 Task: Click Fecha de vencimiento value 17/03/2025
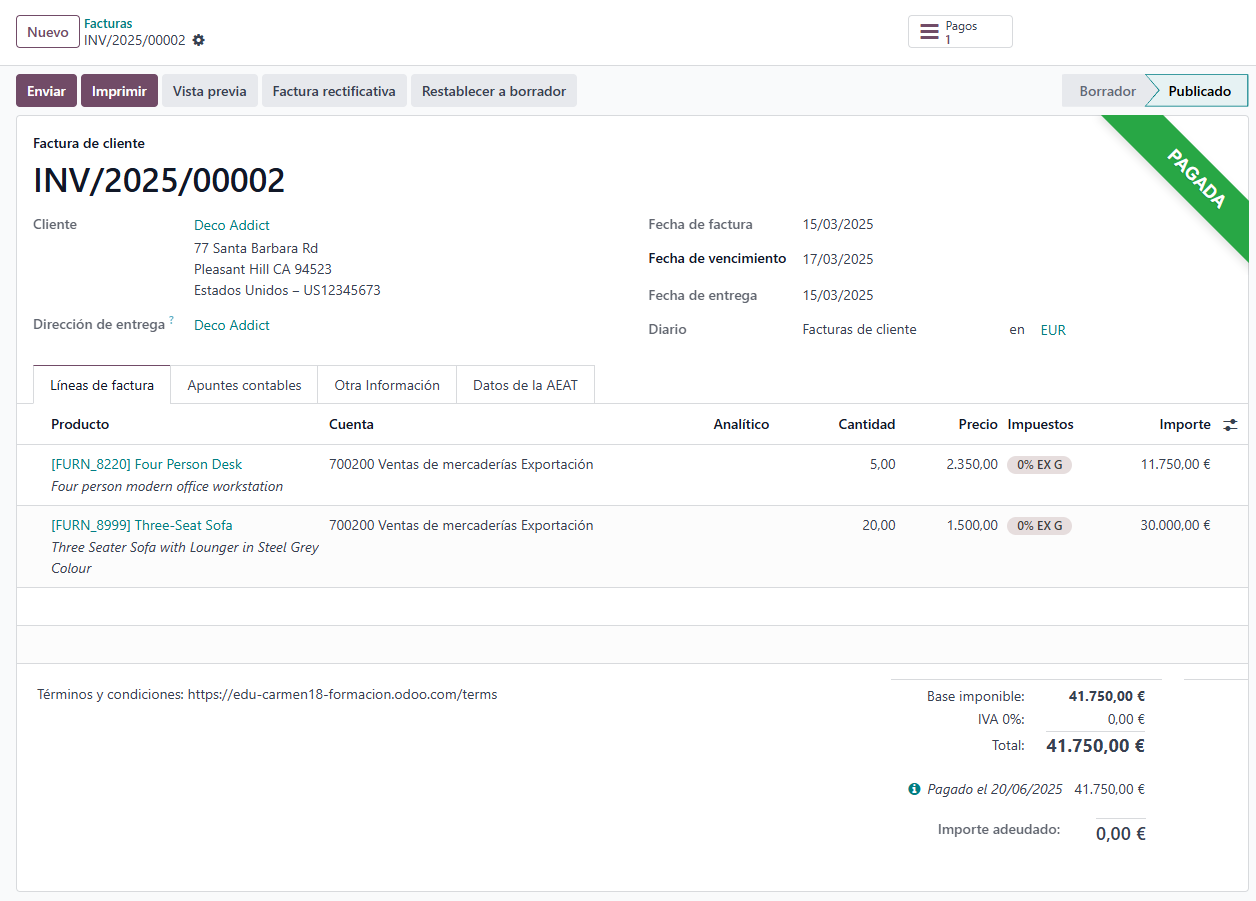838,259
